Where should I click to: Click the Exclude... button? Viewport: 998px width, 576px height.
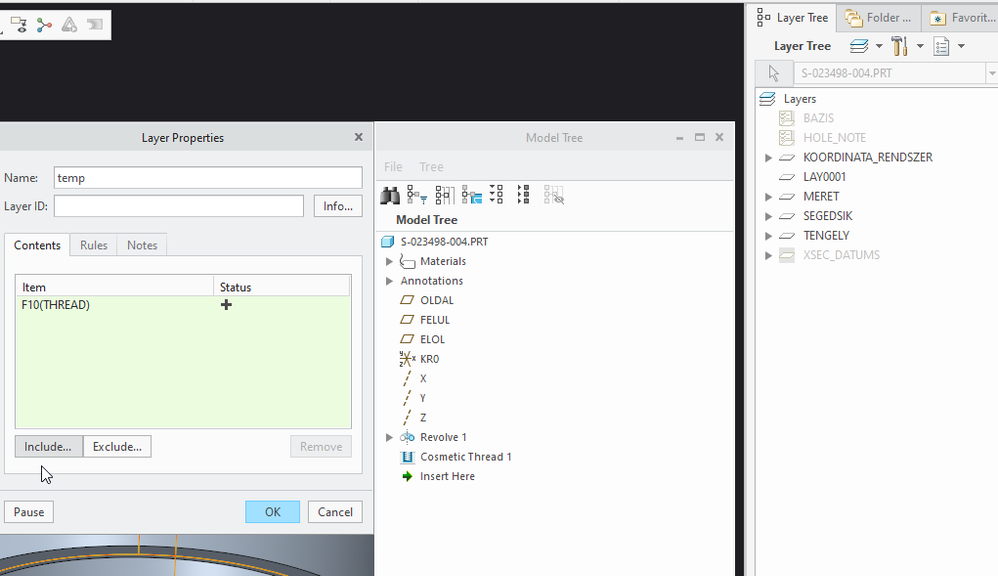(117, 447)
